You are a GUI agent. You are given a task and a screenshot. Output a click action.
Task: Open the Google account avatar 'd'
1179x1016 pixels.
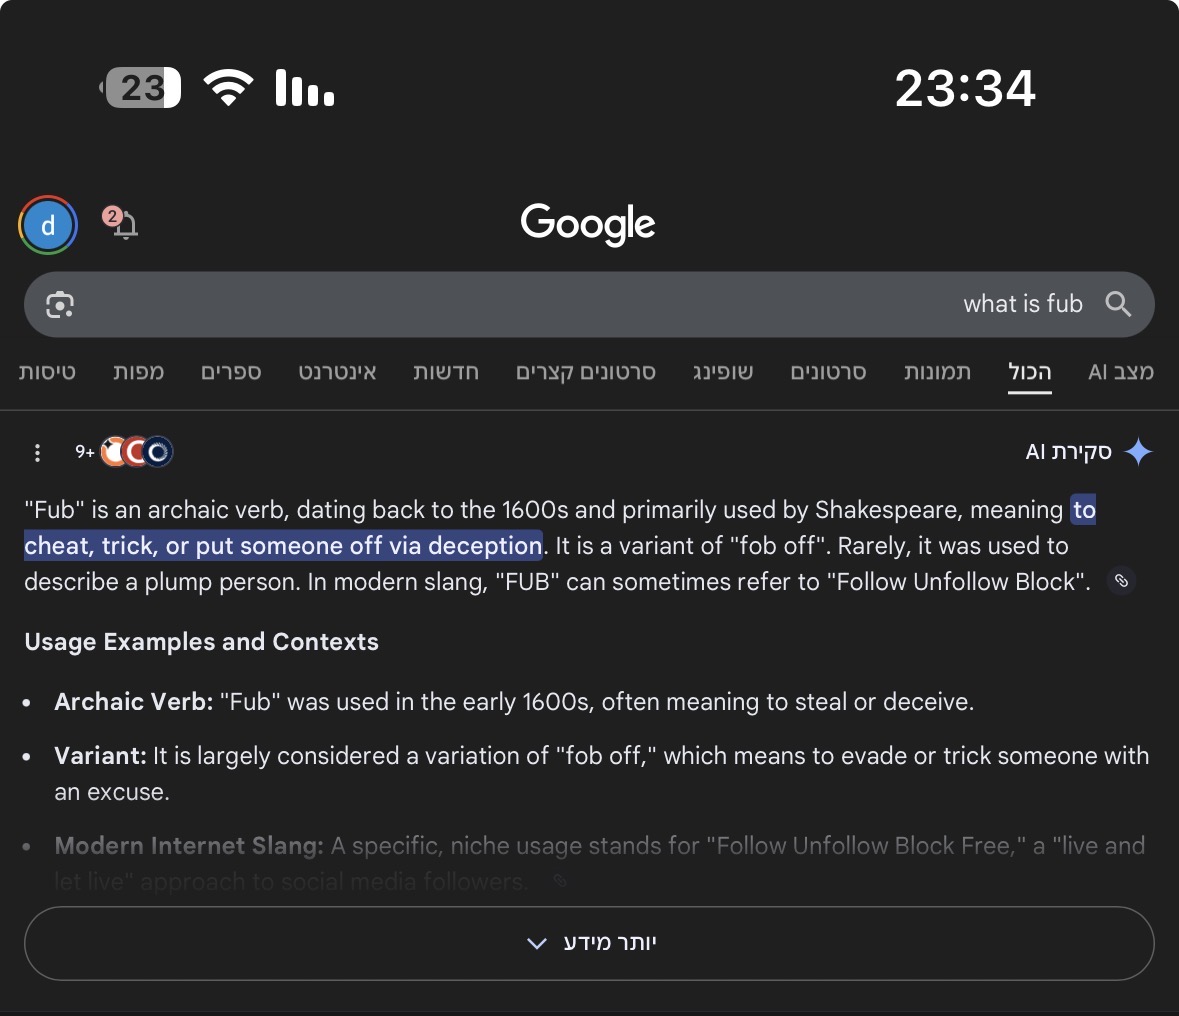[48, 225]
